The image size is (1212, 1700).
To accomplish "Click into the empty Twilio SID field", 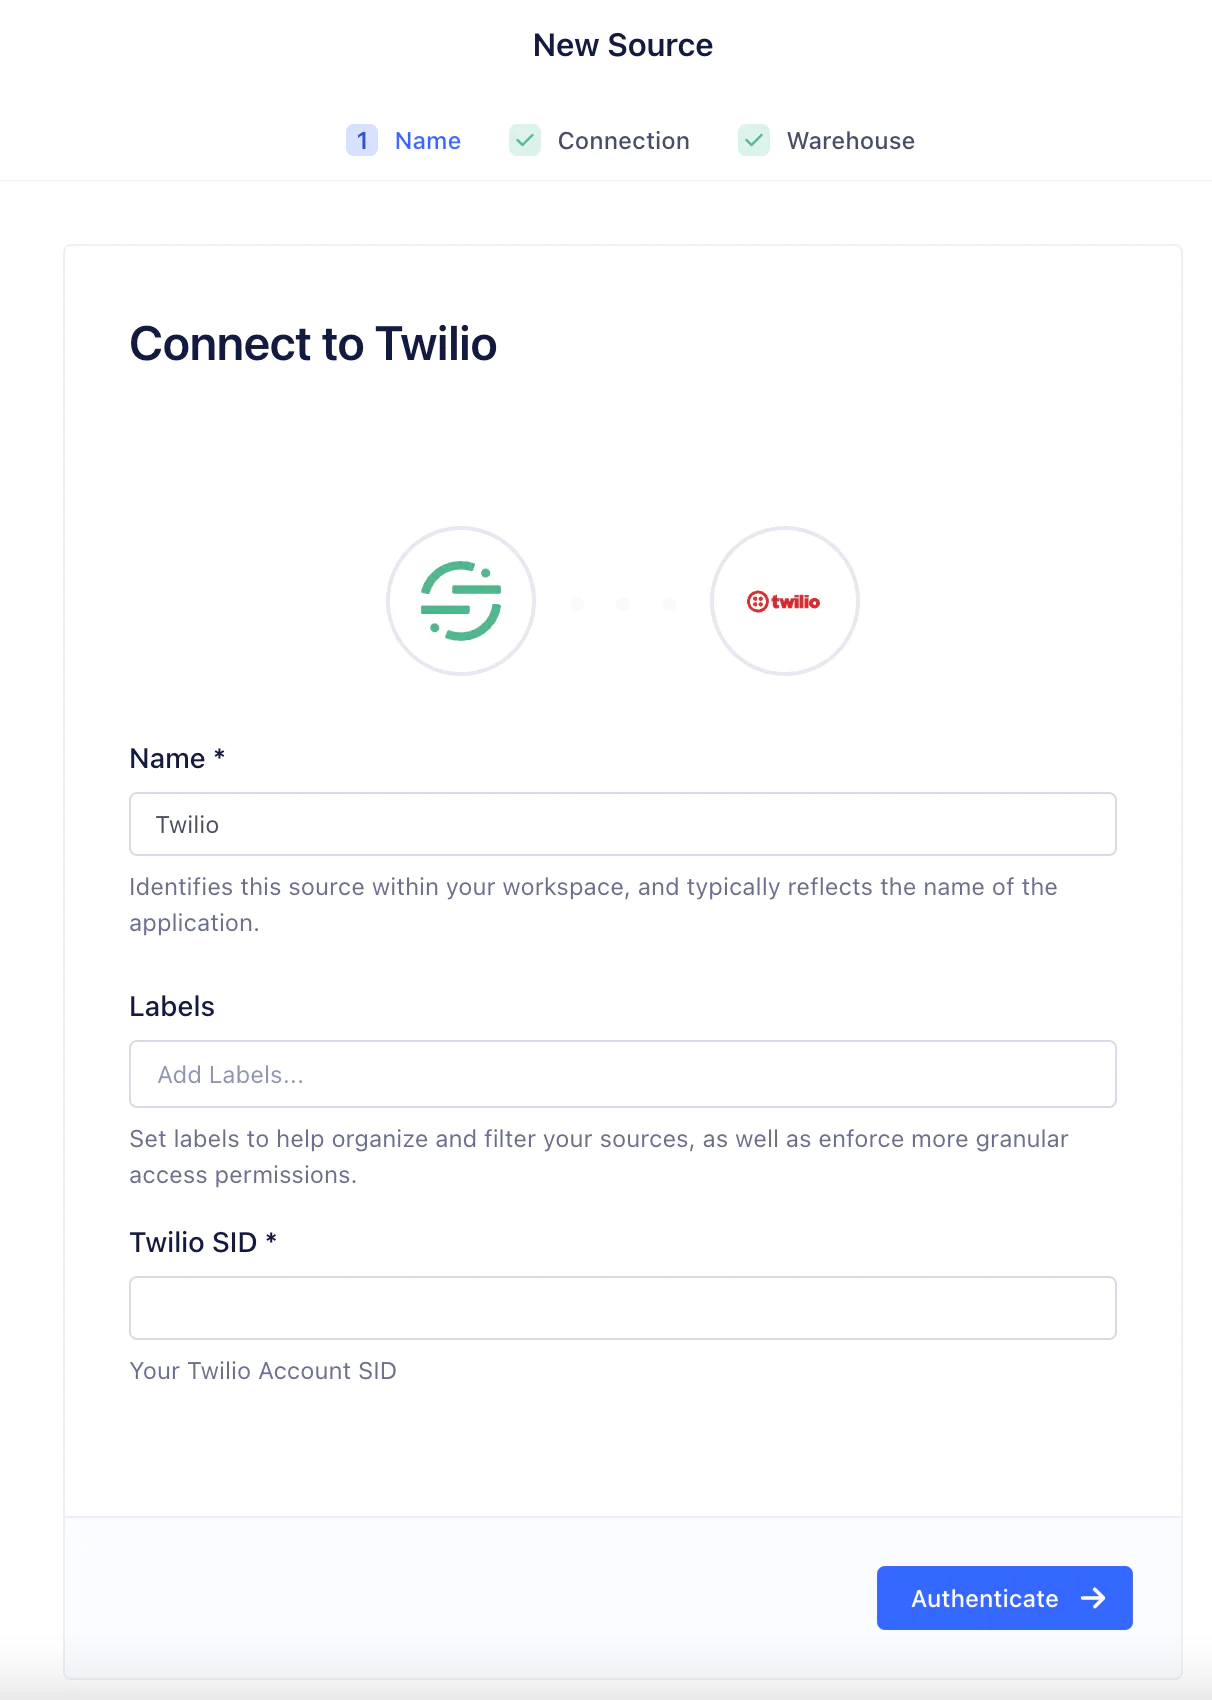I will (622, 1308).
